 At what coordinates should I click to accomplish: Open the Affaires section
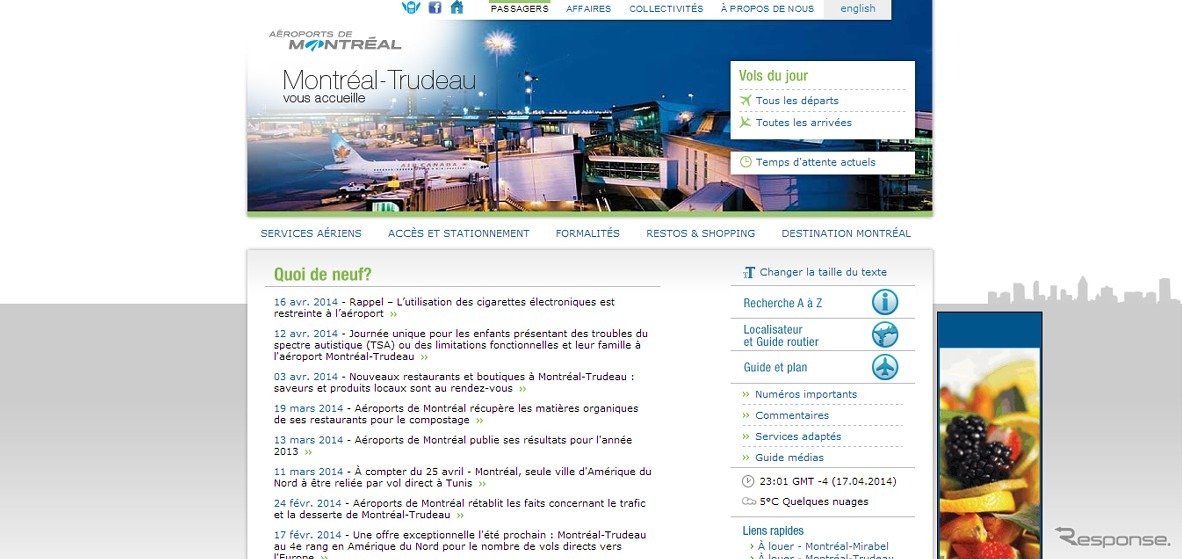tap(589, 9)
